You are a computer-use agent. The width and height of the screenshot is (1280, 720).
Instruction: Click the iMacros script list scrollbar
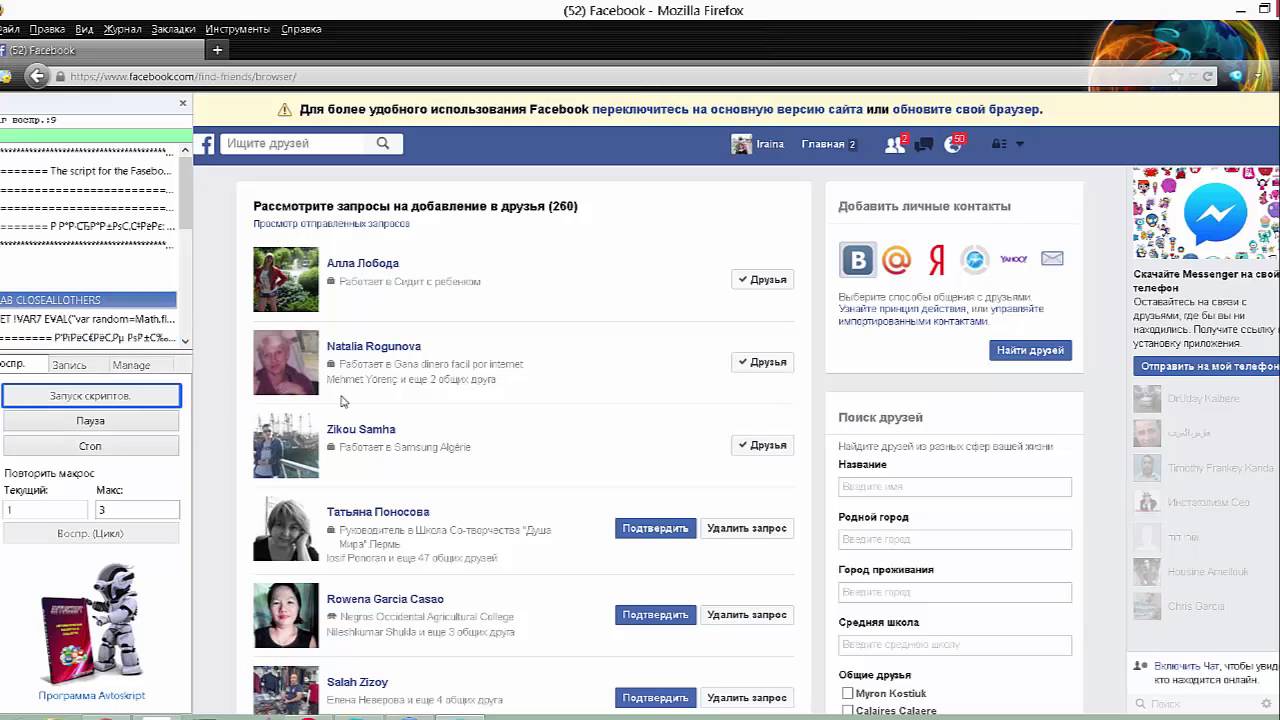click(185, 245)
